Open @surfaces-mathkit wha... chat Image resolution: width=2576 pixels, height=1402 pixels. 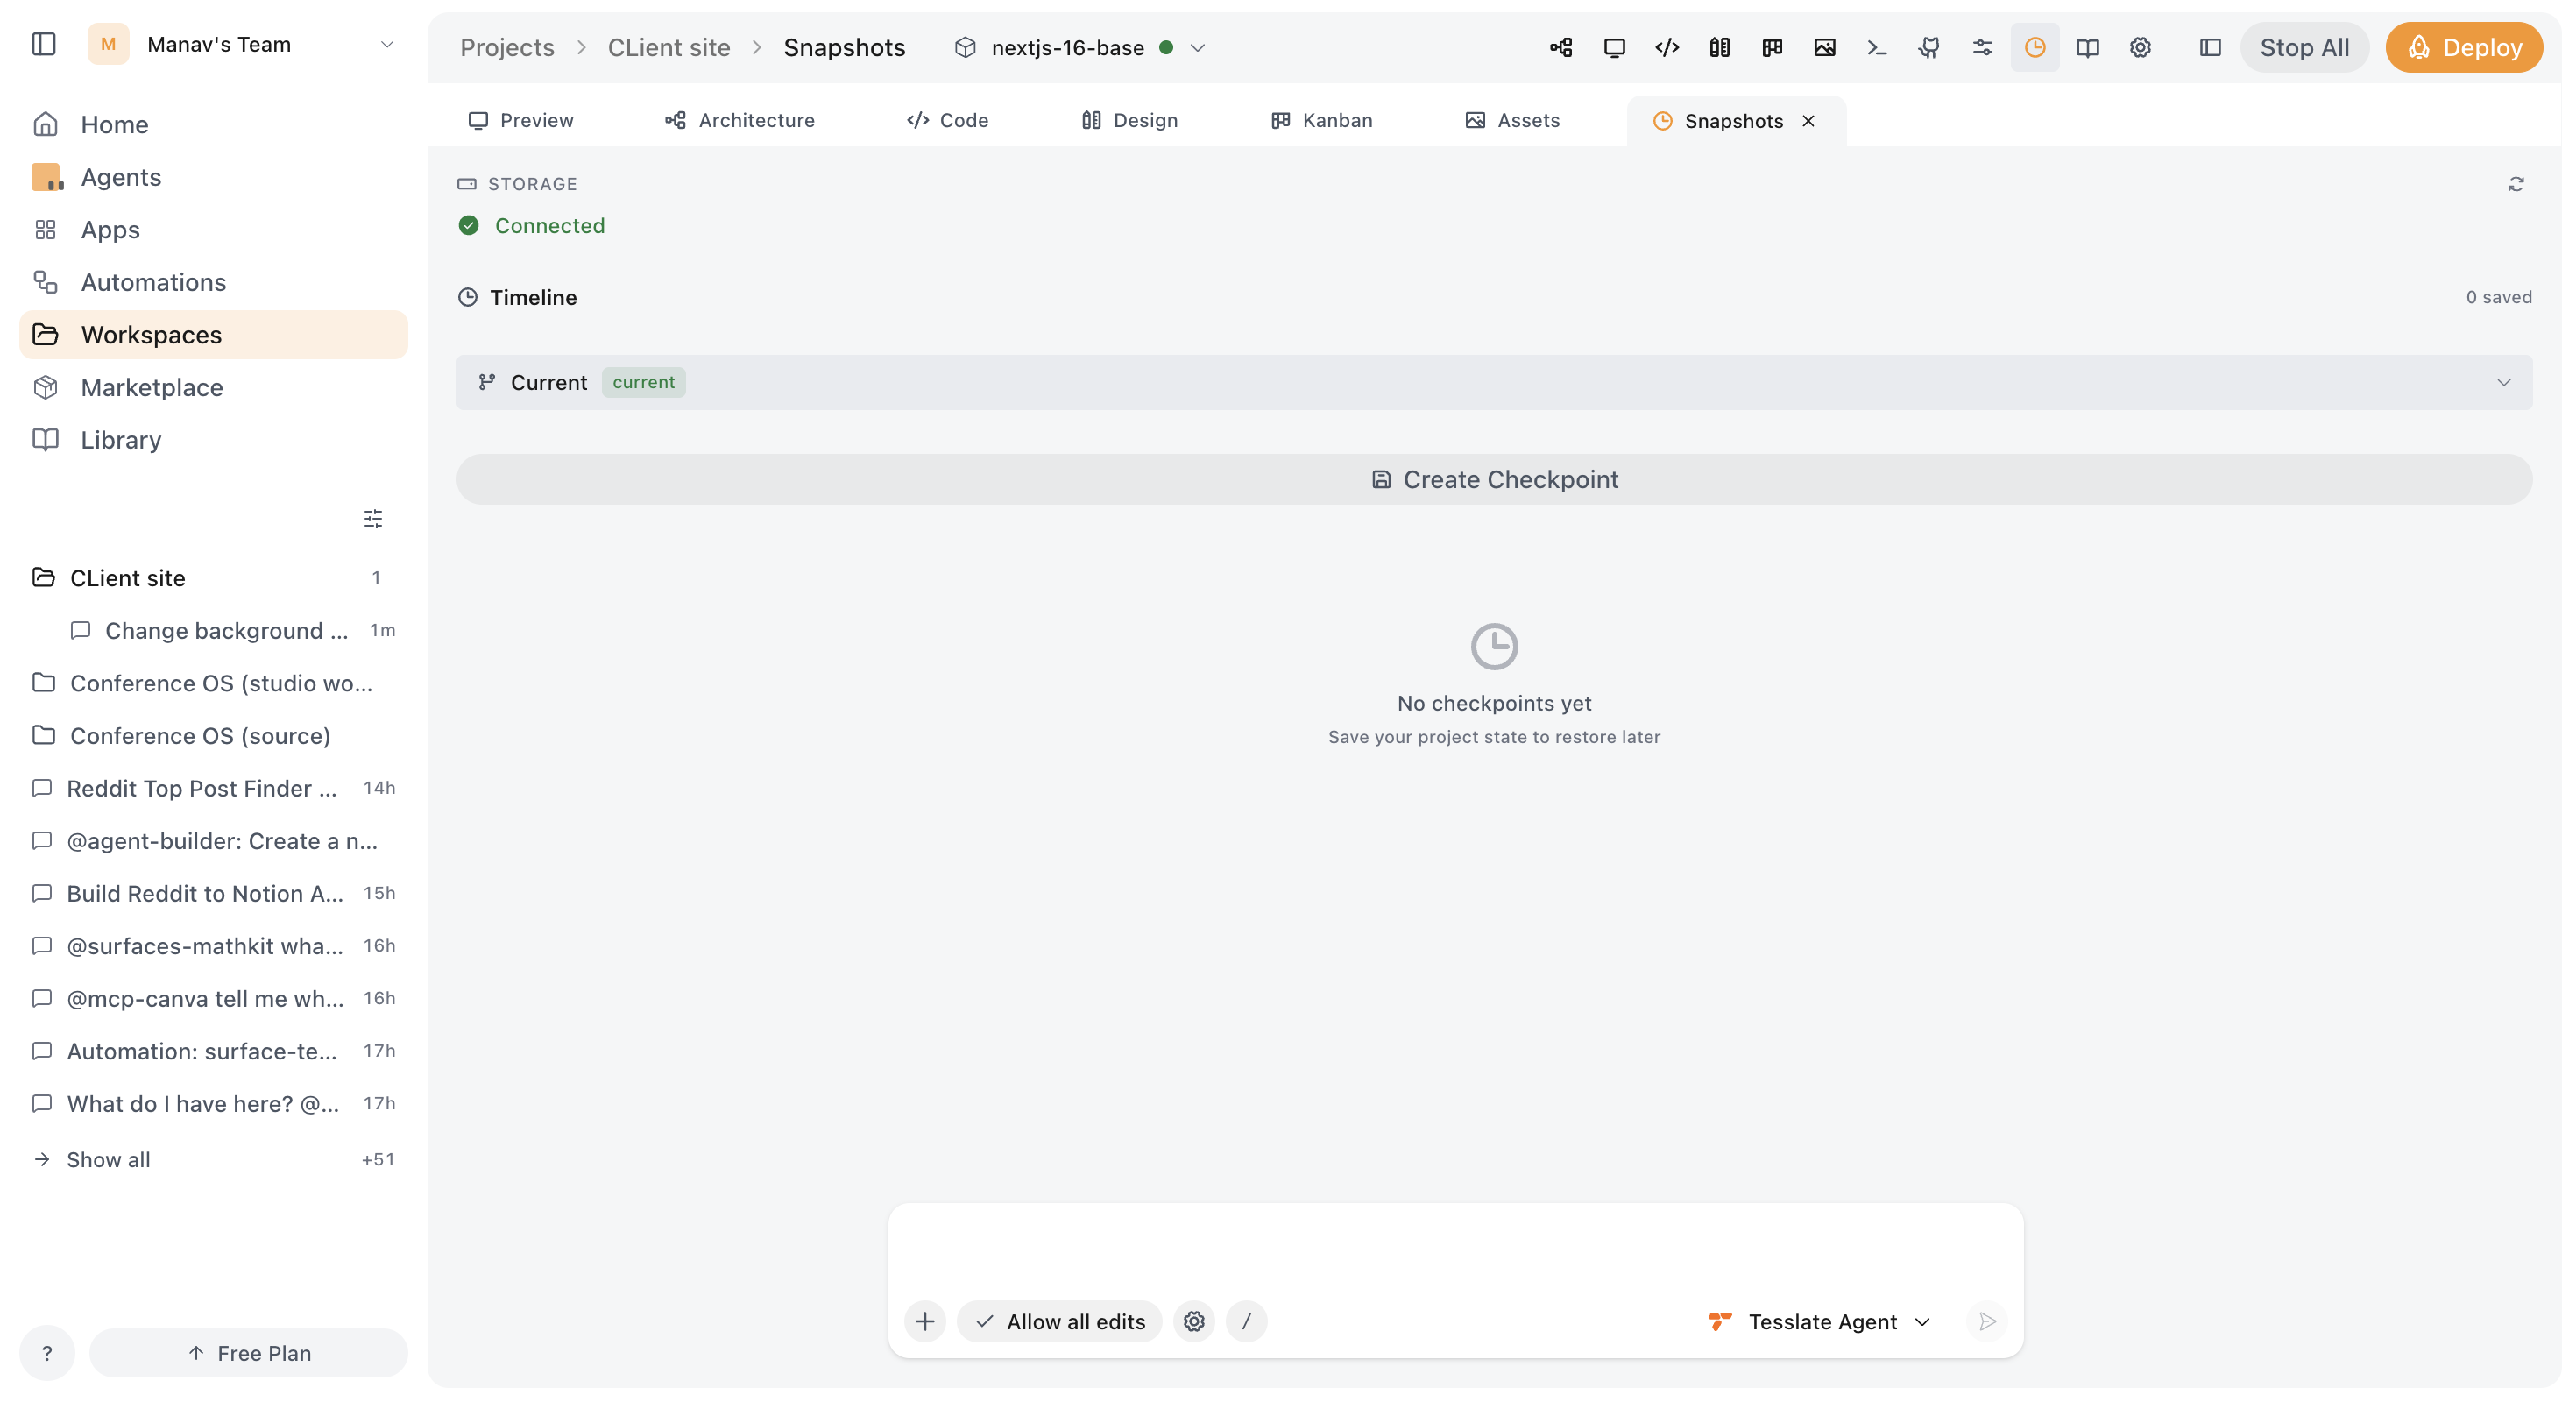point(213,945)
